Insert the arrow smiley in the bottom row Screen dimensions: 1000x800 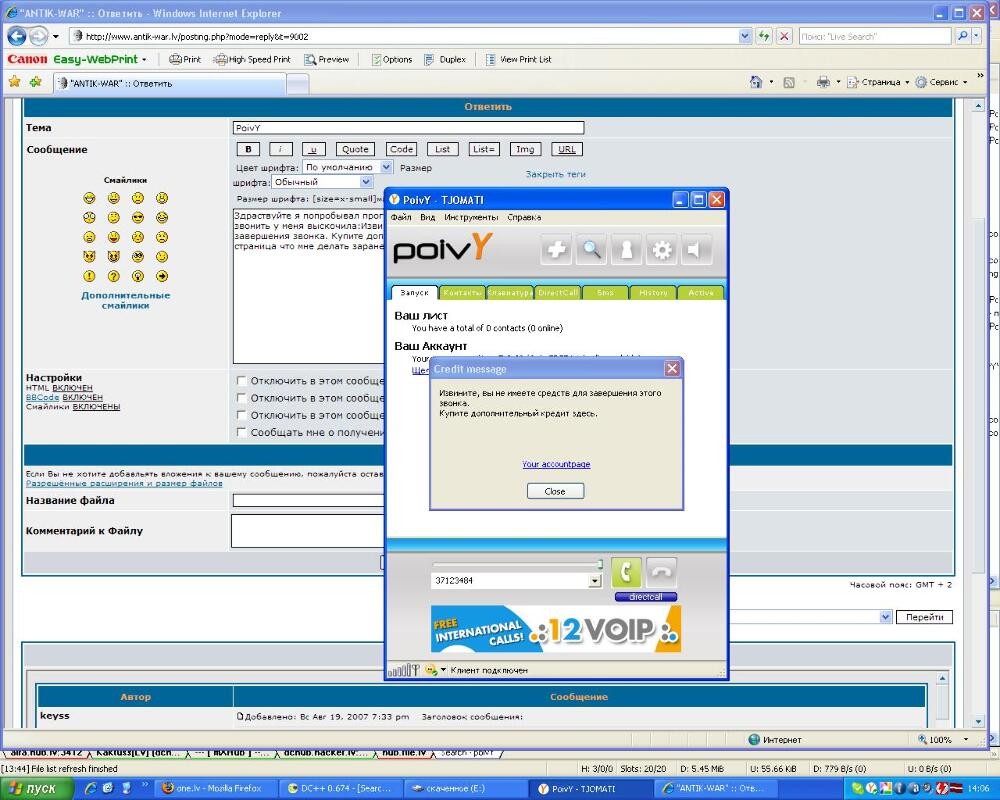pyautogui.click(x=162, y=276)
